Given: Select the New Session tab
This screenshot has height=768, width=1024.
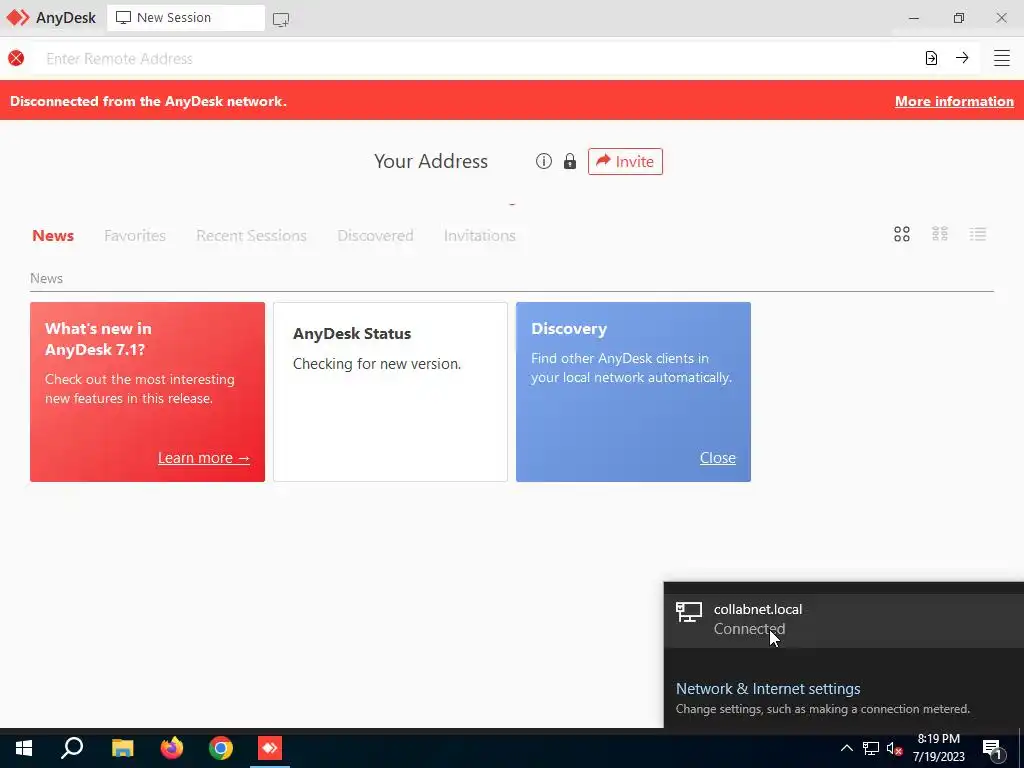Looking at the screenshot, I should pyautogui.click(x=186, y=18).
